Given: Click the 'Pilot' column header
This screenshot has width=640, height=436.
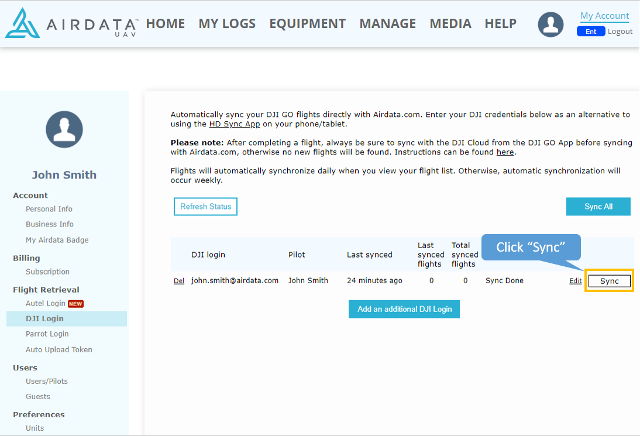Looking at the screenshot, I should coord(297,255).
